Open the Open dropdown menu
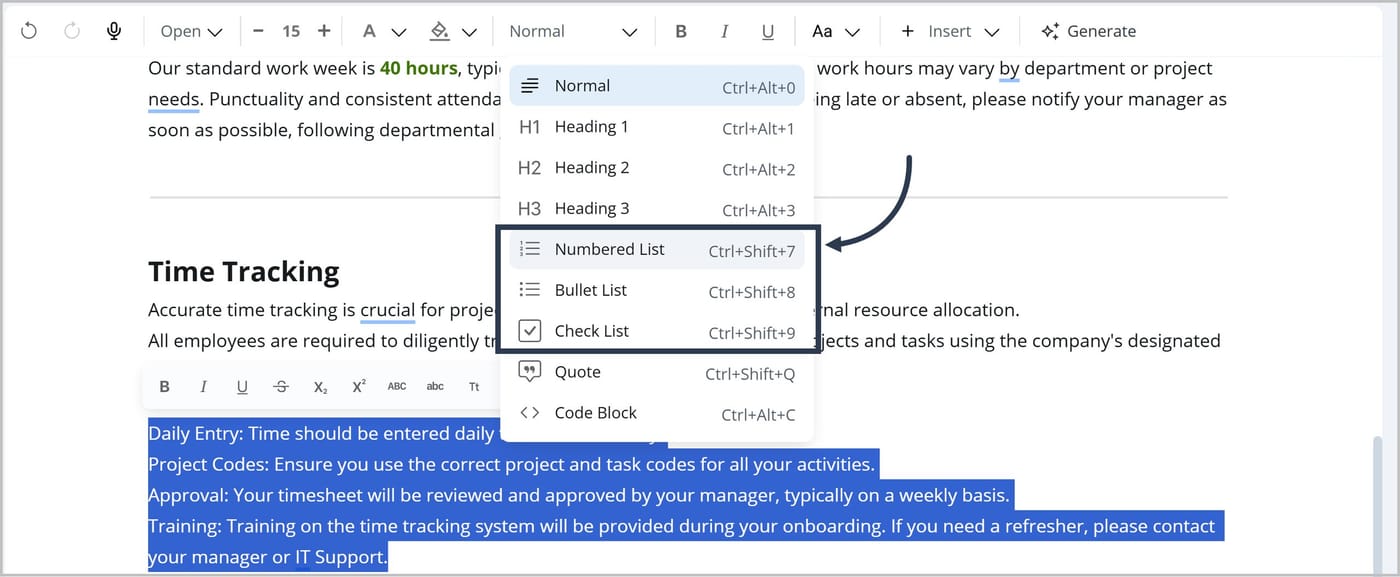1400x577 pixels. click(x=191, y=31)
